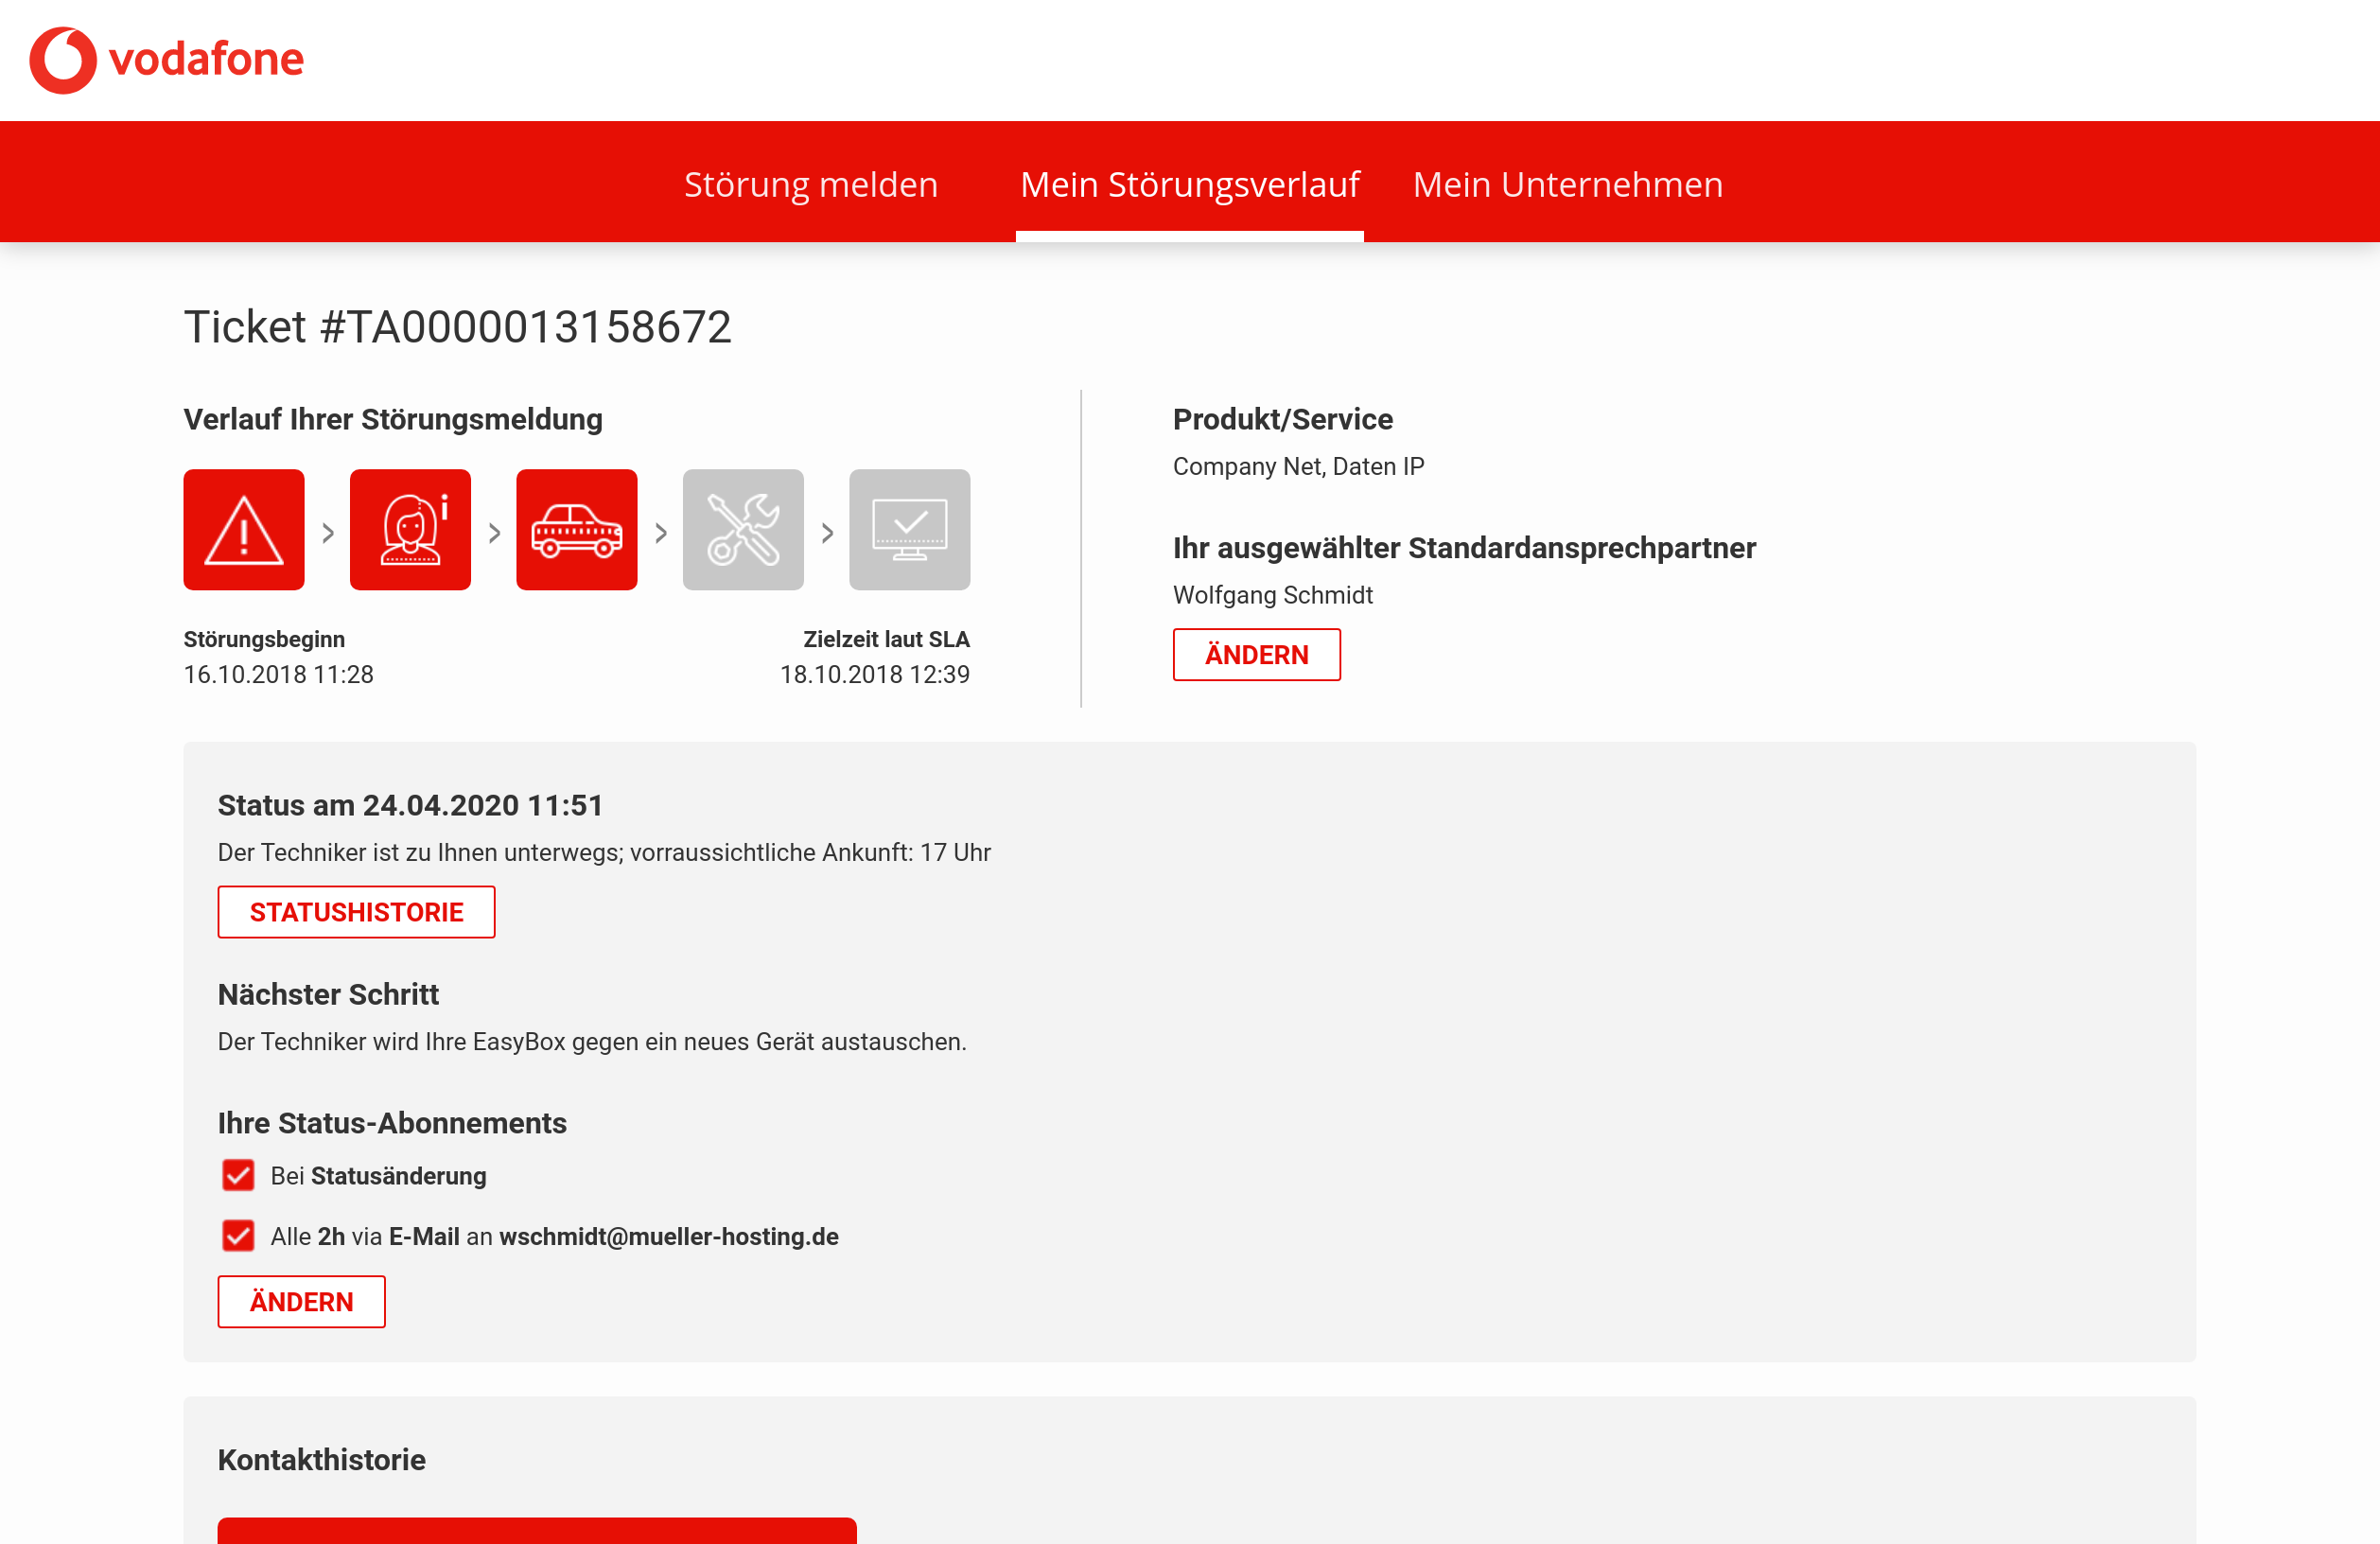Select the warning triangle step icon
The height and width of the screenshot is (1544, 2380).
coord(244,530)
